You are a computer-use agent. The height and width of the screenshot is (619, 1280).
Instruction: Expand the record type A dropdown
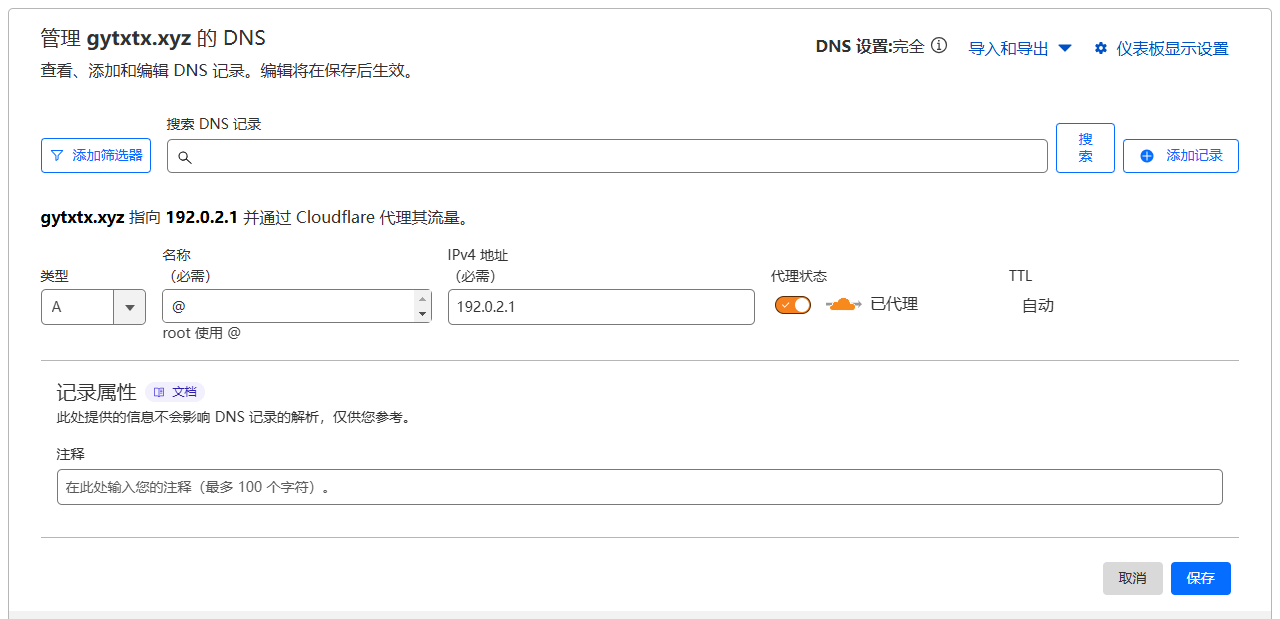point(129,307)
